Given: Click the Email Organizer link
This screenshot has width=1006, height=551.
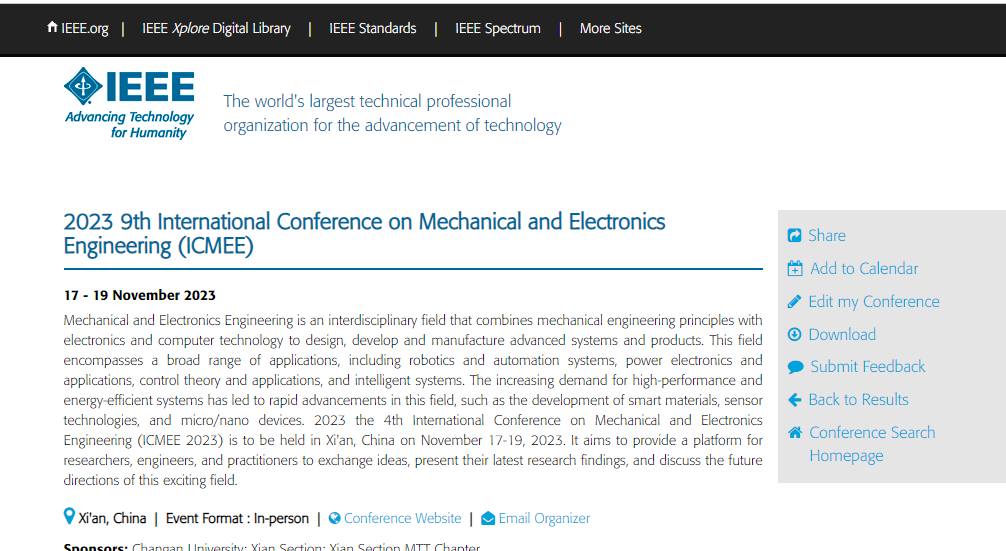Looking at the screenshot, I should (544, 518).
